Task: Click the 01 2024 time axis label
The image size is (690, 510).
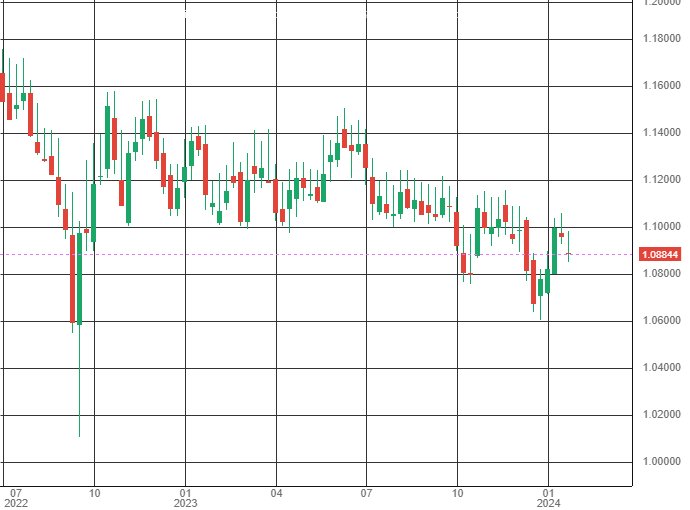Action: [x=548, y=498]
